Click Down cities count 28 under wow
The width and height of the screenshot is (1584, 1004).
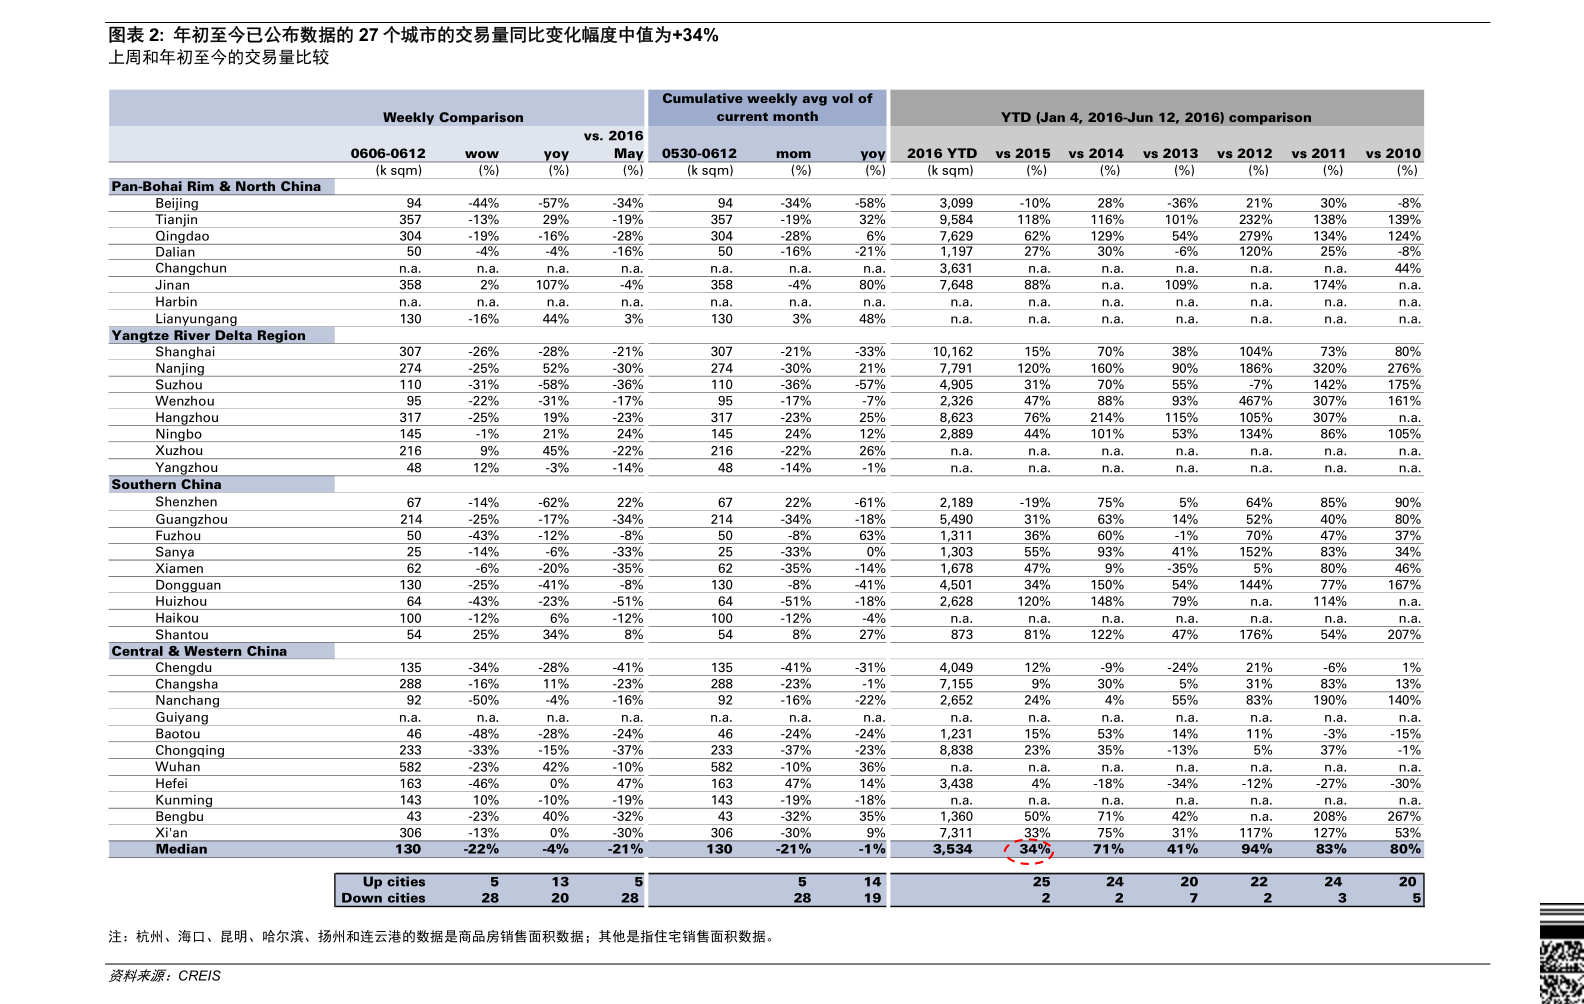click(x=490, y=898)
